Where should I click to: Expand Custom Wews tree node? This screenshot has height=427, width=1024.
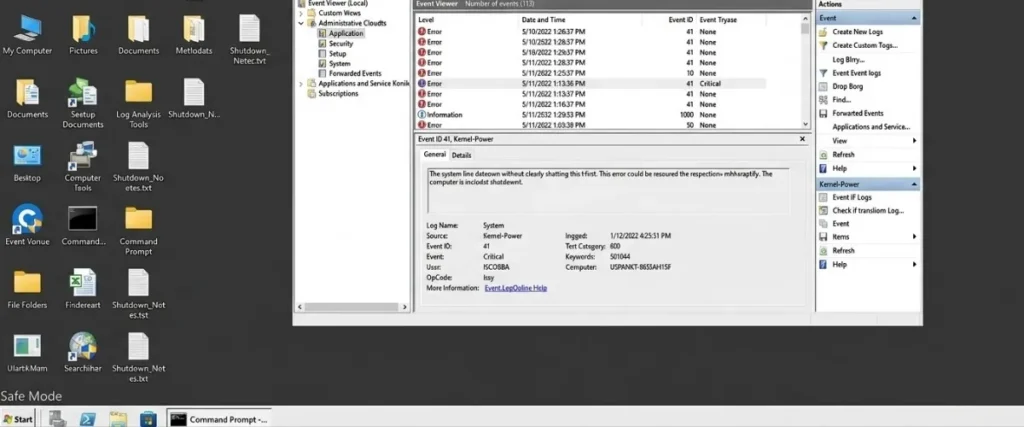coord(301,13)
